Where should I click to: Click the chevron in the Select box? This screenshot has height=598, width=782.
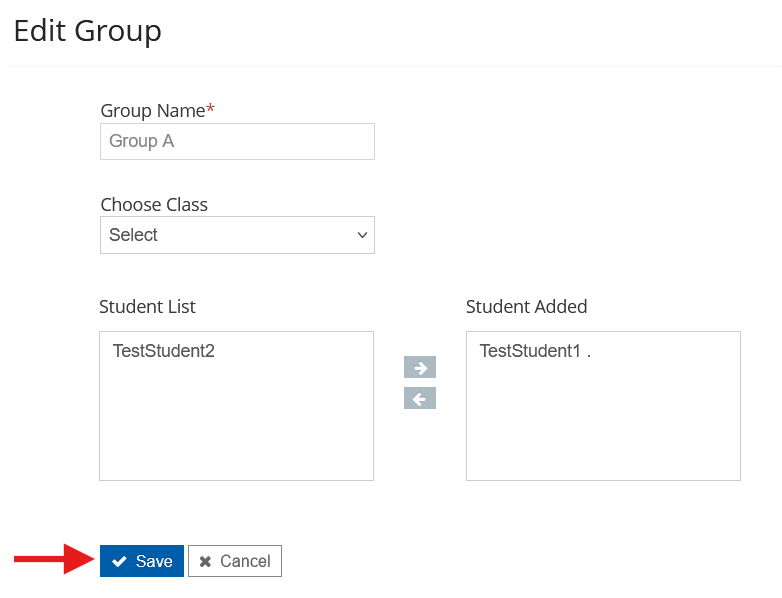point(362,235)
